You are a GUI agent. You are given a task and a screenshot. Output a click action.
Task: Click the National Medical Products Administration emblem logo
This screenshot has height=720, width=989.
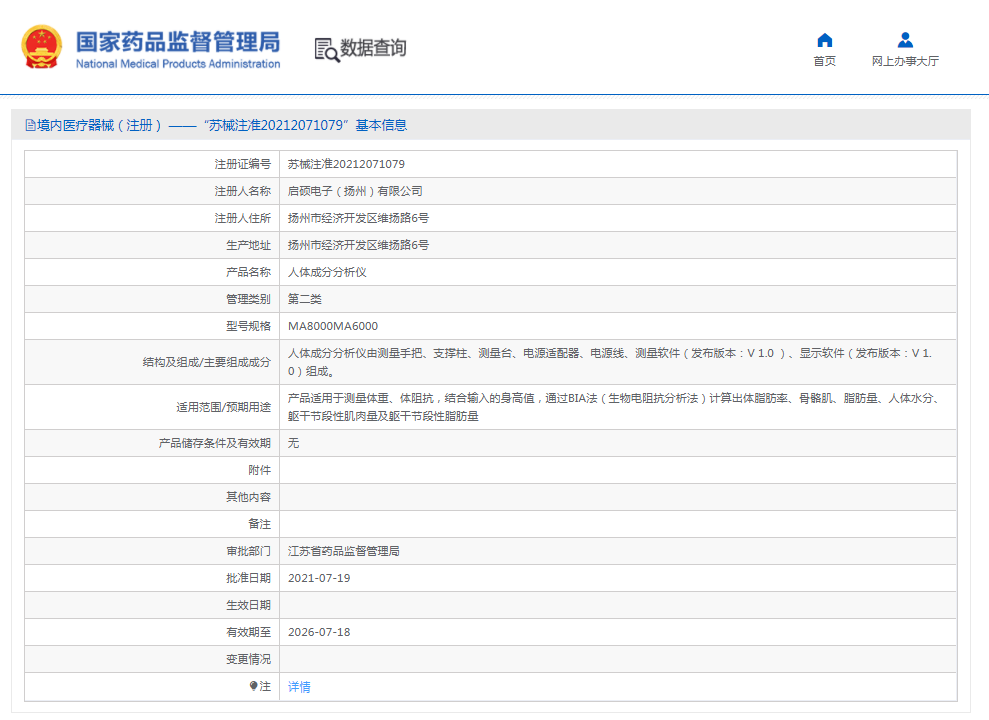[40, 44]
